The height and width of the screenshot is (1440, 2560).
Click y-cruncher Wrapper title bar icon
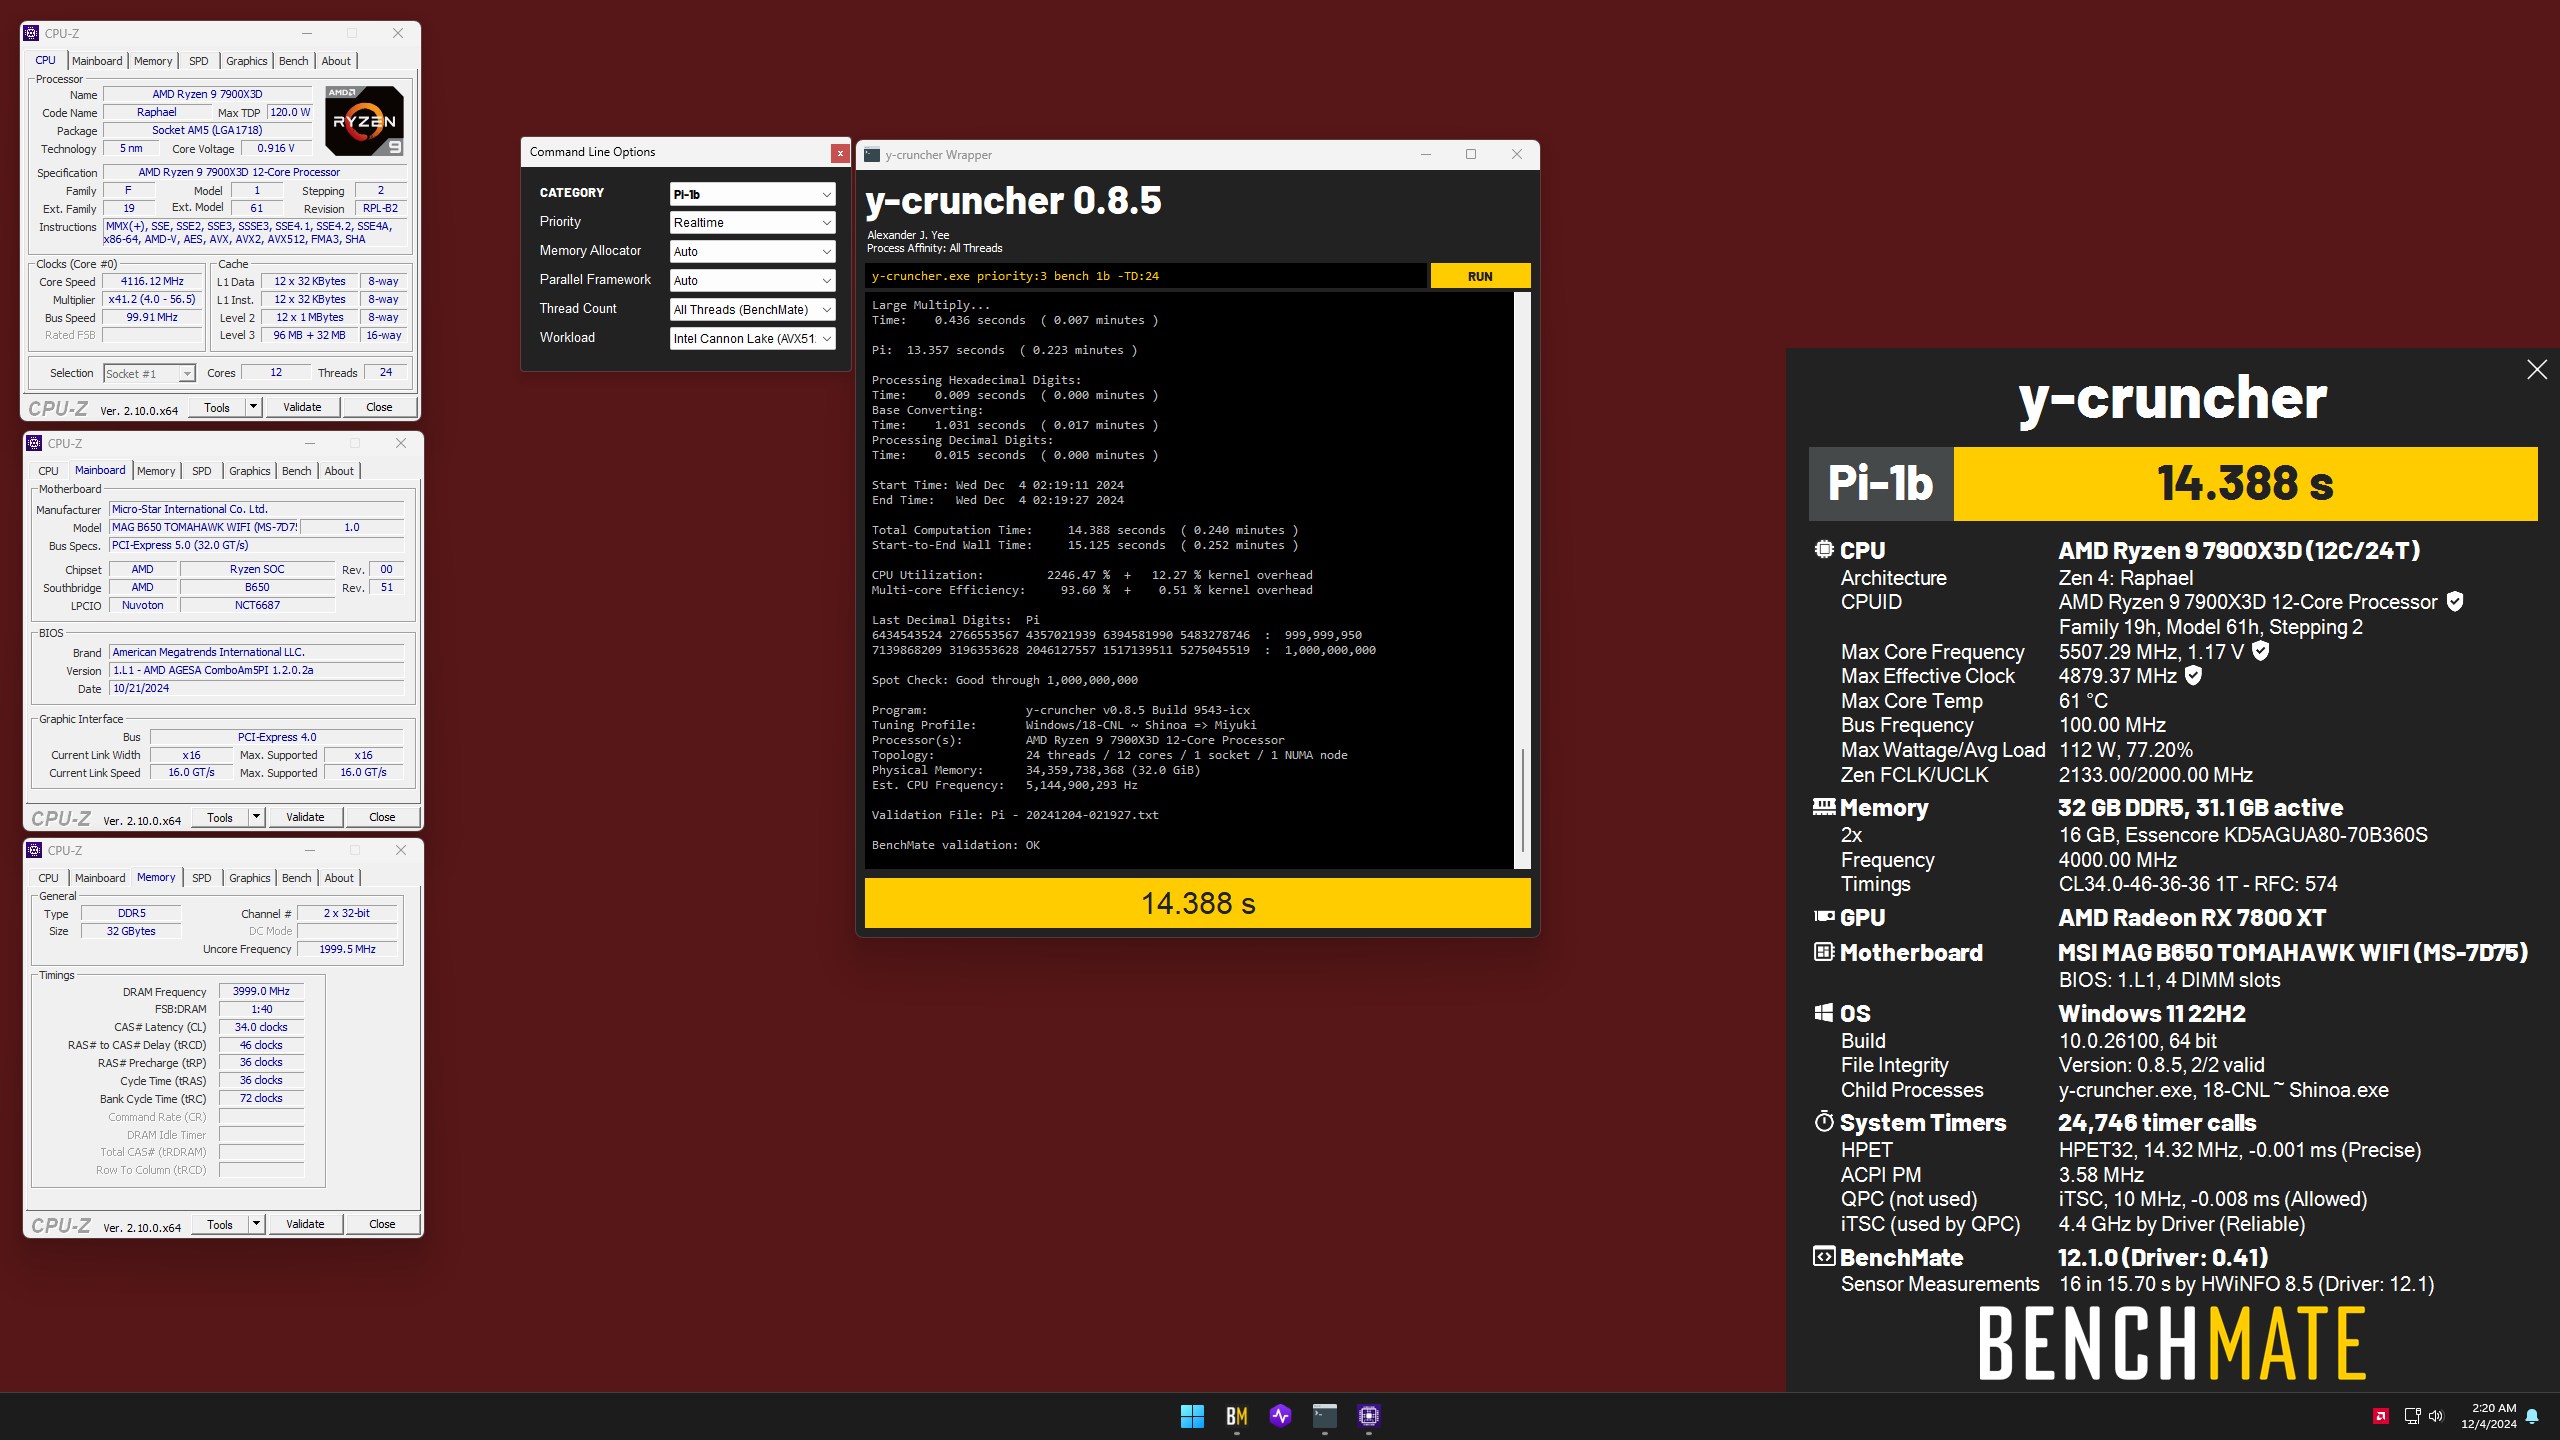point(872,155)
